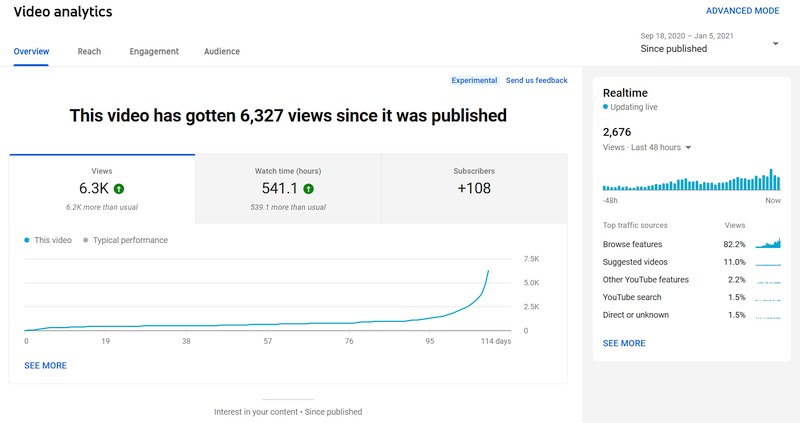Click green up-arrow icon beside 541.1 watch time

[x=308, y=188]
